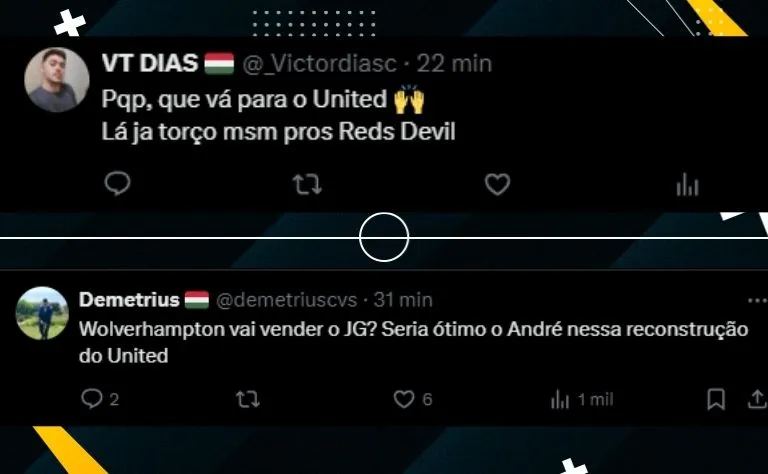Click the VT DIAS display name
Image resolution: width=768 pixels, height=474 pixels.
150,63
